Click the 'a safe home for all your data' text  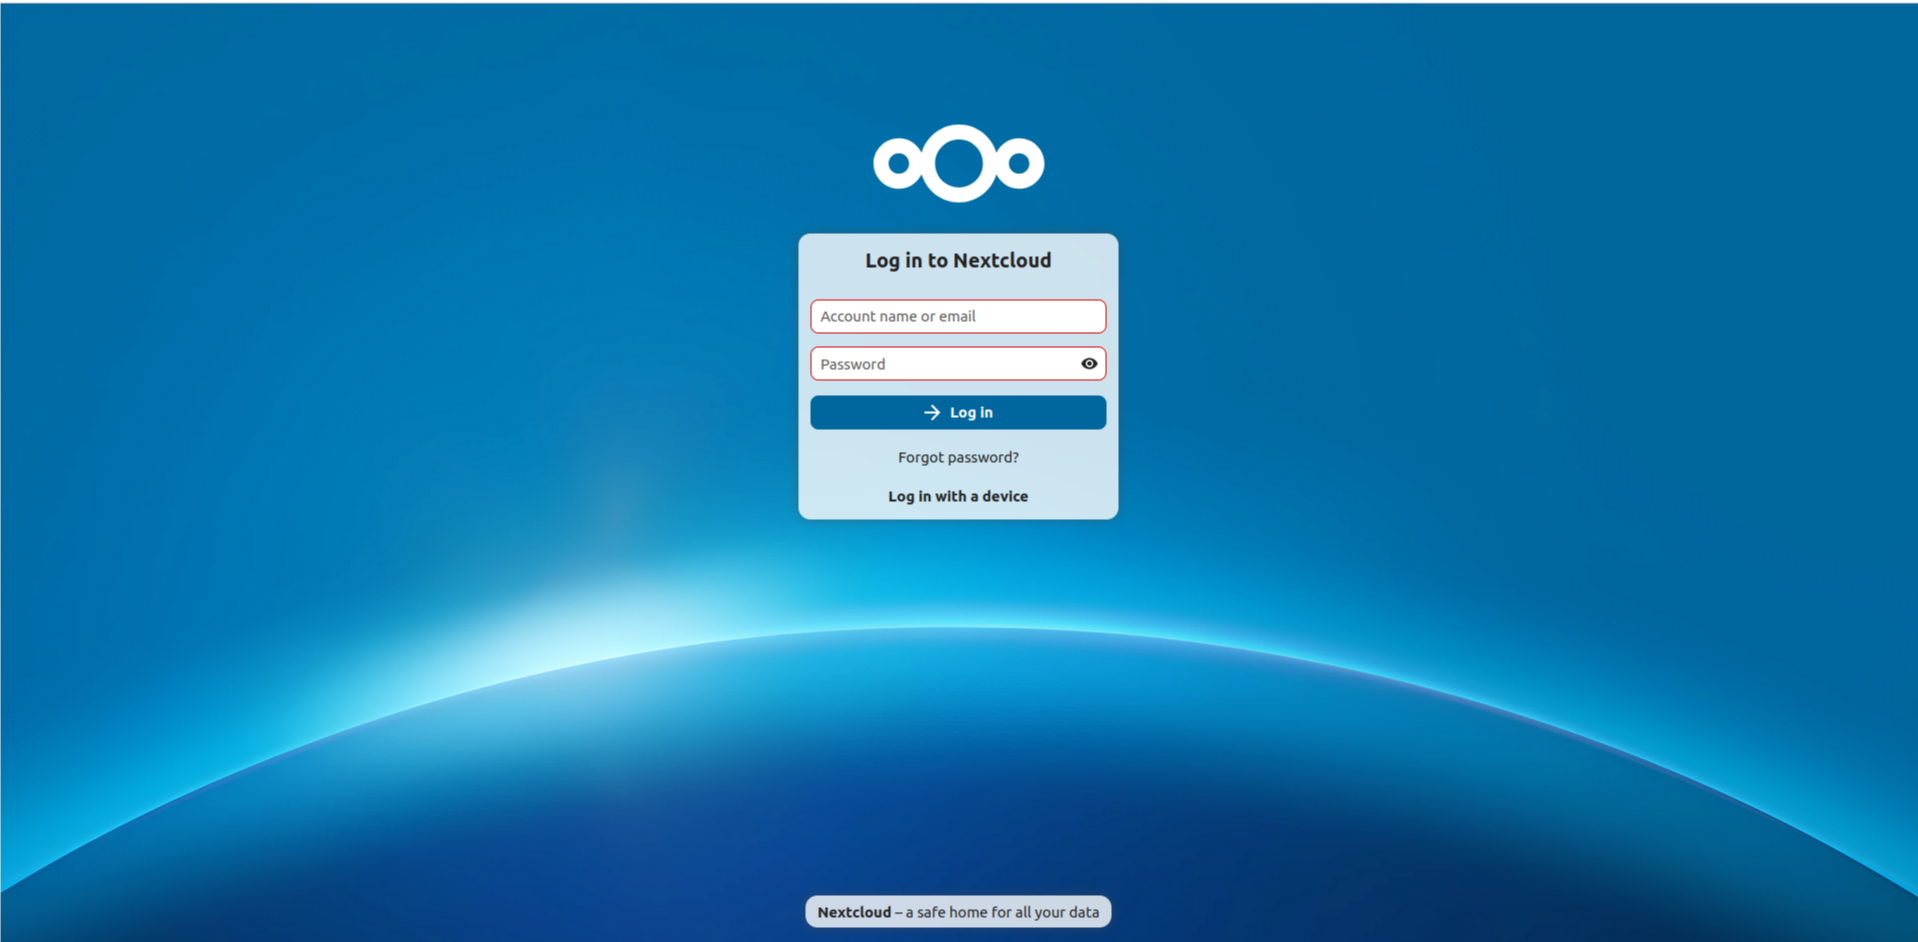[x=1002, y=912]
